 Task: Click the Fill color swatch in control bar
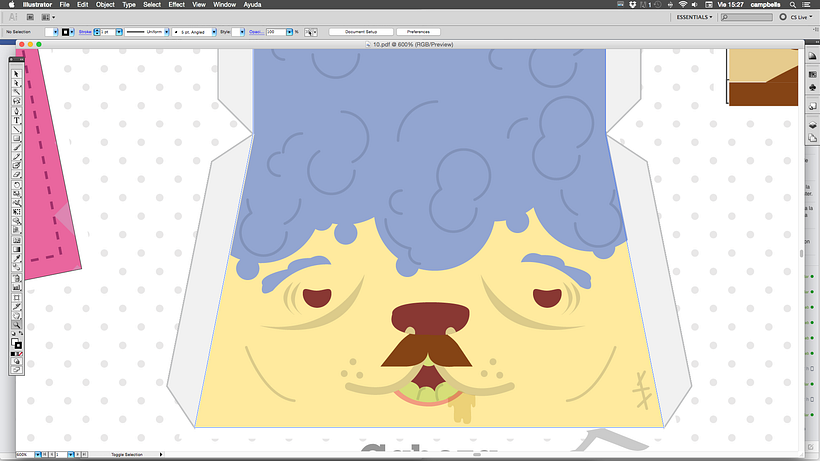pyautogui.click(x=48, y=32)
